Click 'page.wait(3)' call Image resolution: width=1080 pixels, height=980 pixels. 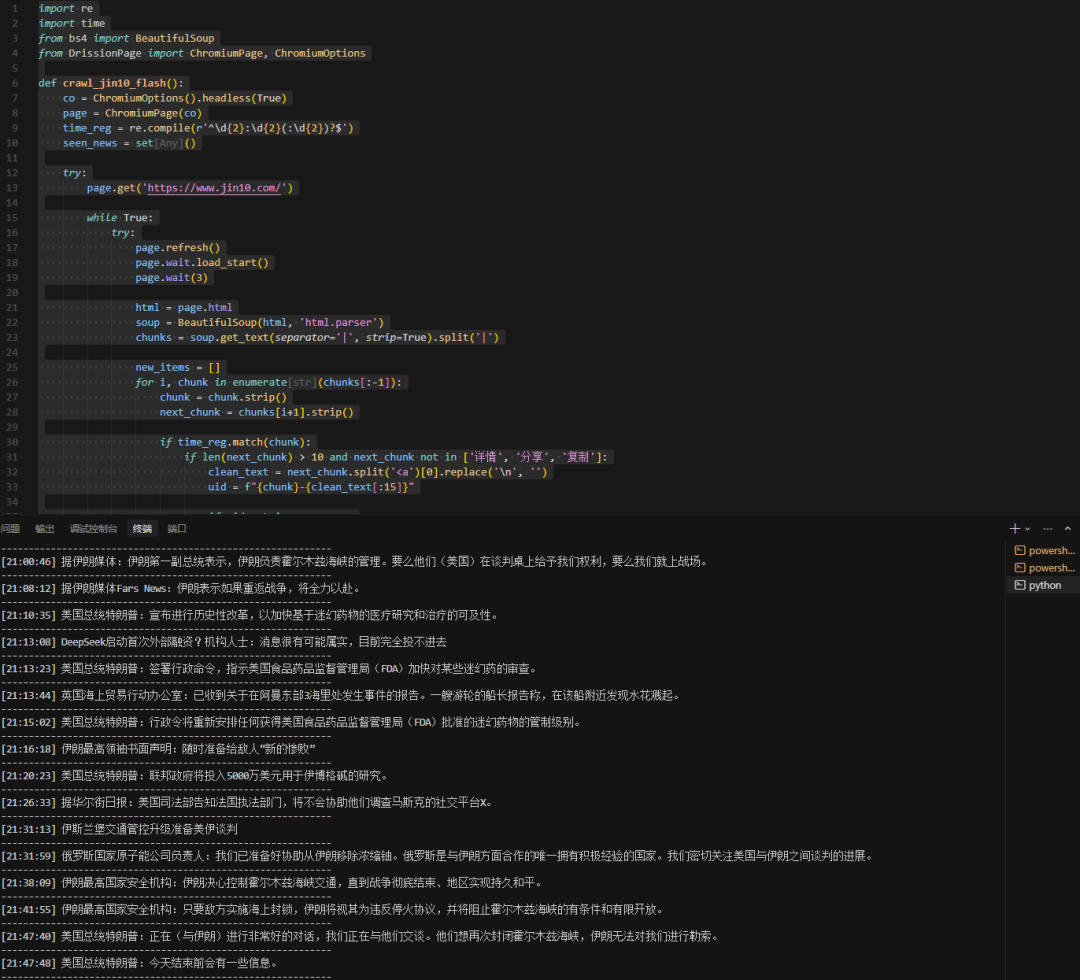click(x=172, y=278)
